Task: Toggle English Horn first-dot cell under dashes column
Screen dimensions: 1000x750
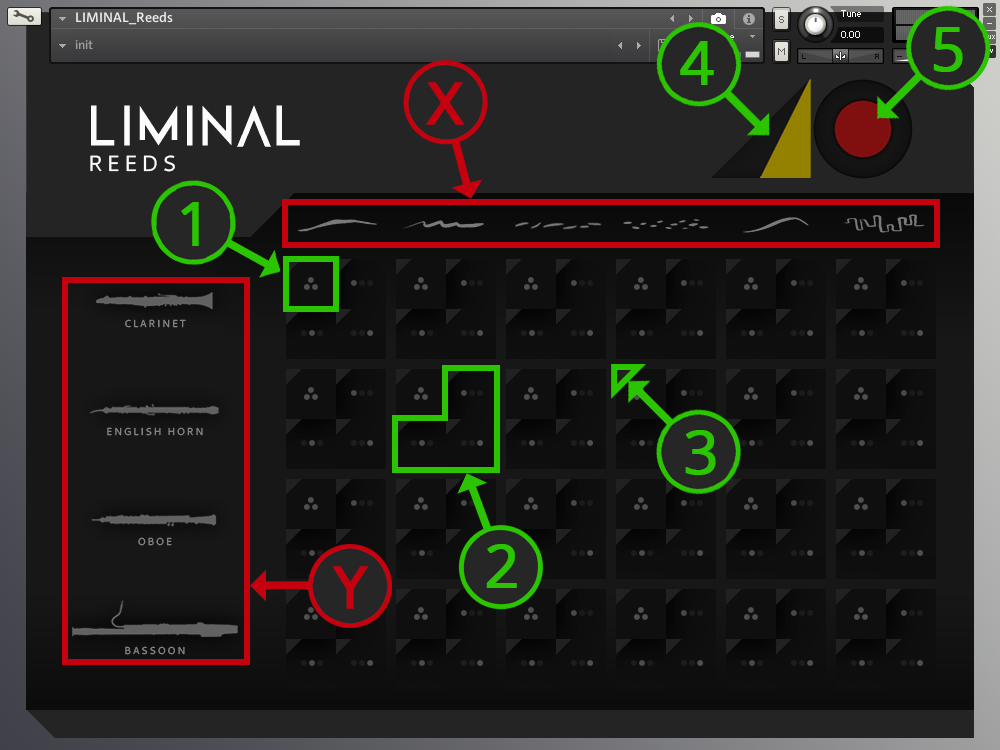Action: point(582,393)
